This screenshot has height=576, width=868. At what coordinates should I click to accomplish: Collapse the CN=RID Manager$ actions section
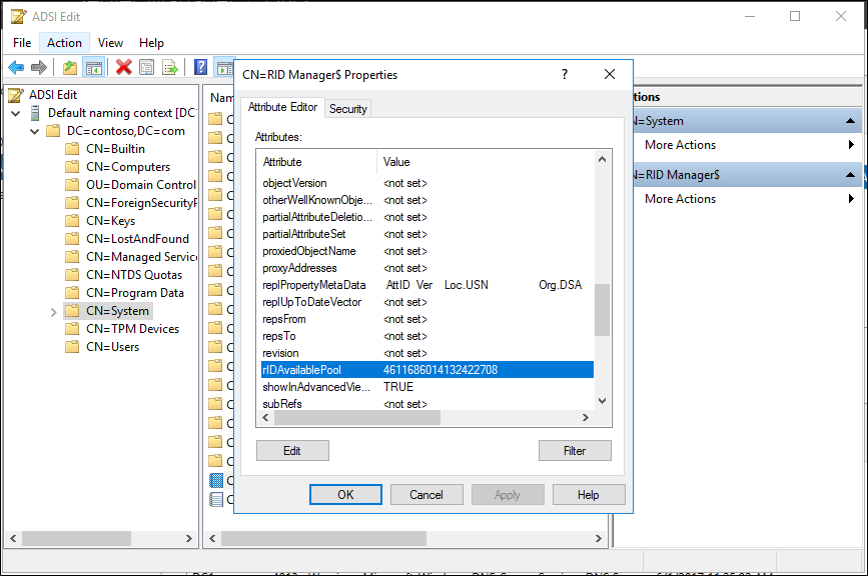(850, 175)
